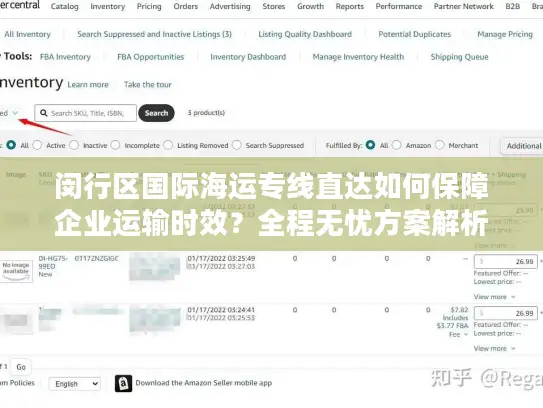Click date 01/17/2022 03:25:49
Screen dimensions: 543x408
[221, 258]
